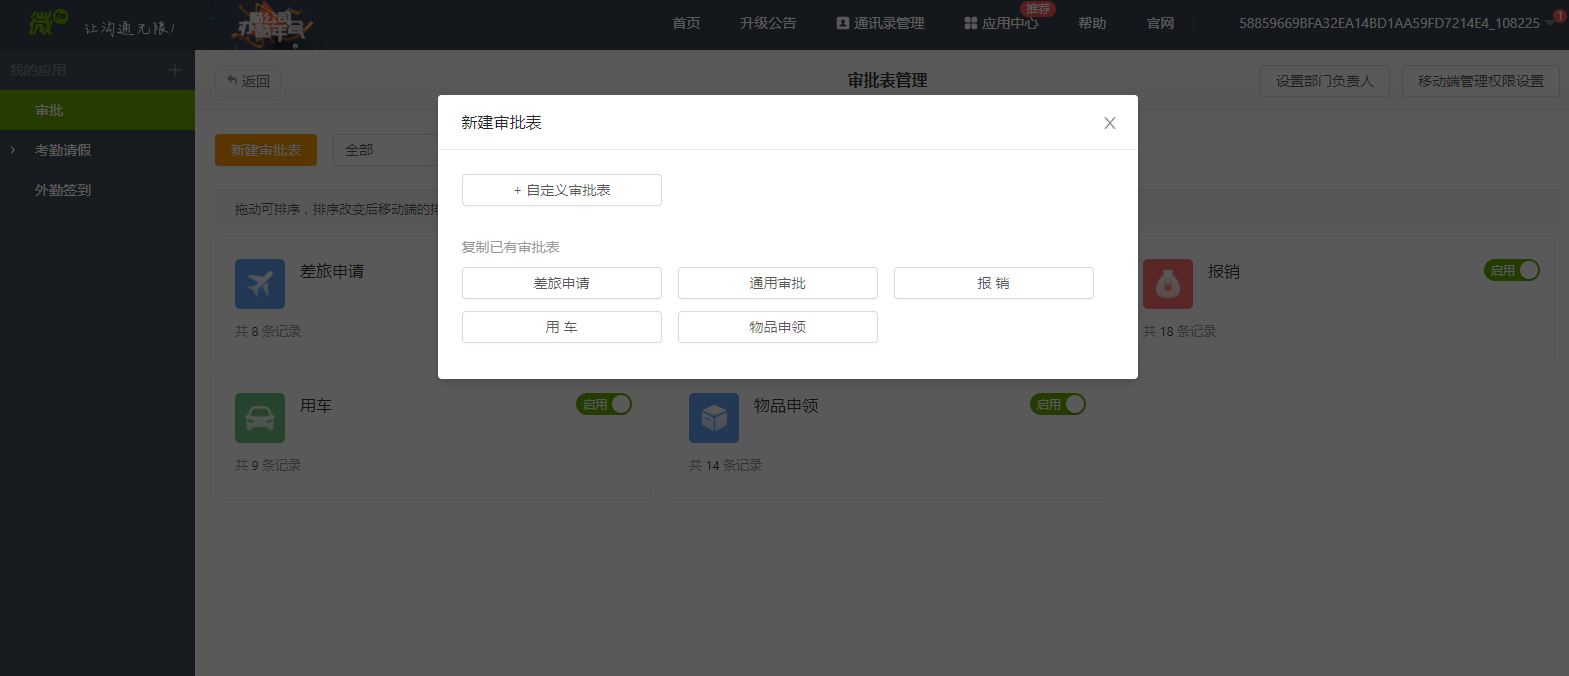Click the 返回 back button
The height and width of the screenshot is (676, 1569).
[x=248, y=81]
